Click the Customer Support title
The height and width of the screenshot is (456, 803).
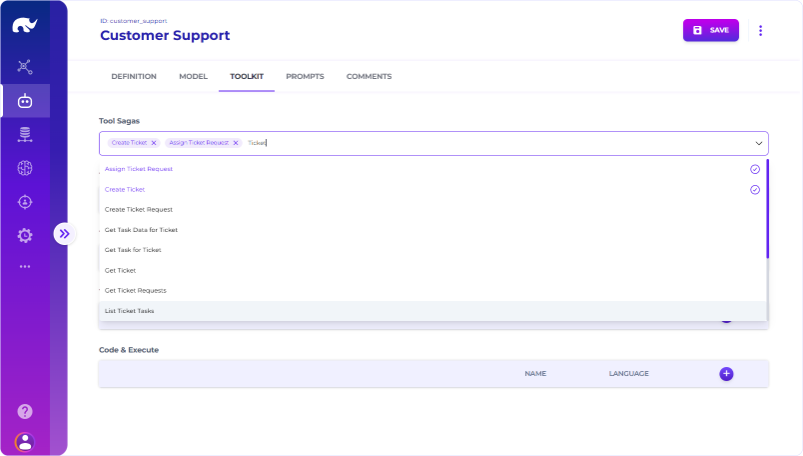tap(165, 35)
